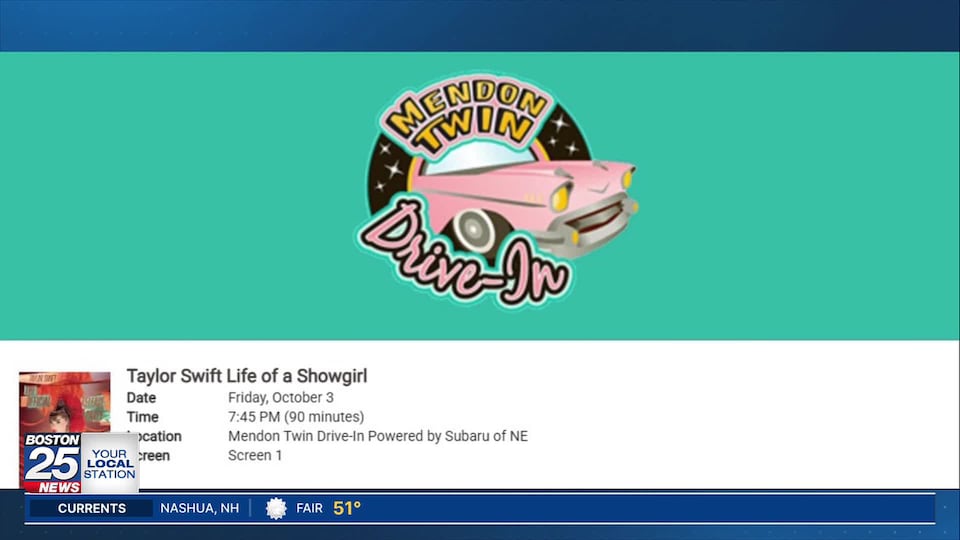
Task: Click the 'FAIR' weather condition text
Action: click(x=309, y=508)
